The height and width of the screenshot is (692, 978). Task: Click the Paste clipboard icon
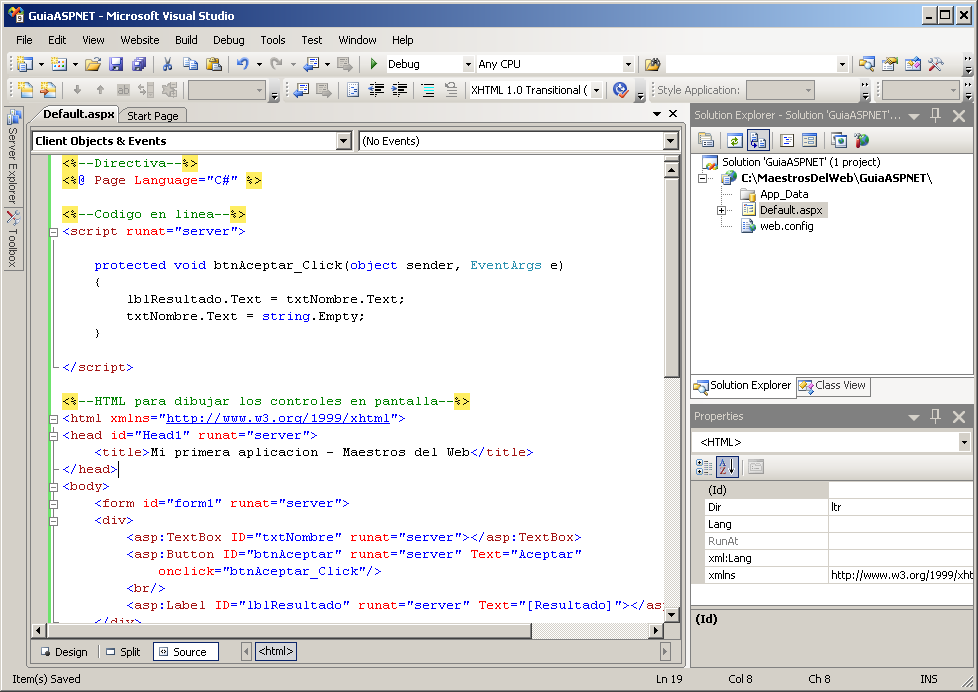[x=213, y=64]
